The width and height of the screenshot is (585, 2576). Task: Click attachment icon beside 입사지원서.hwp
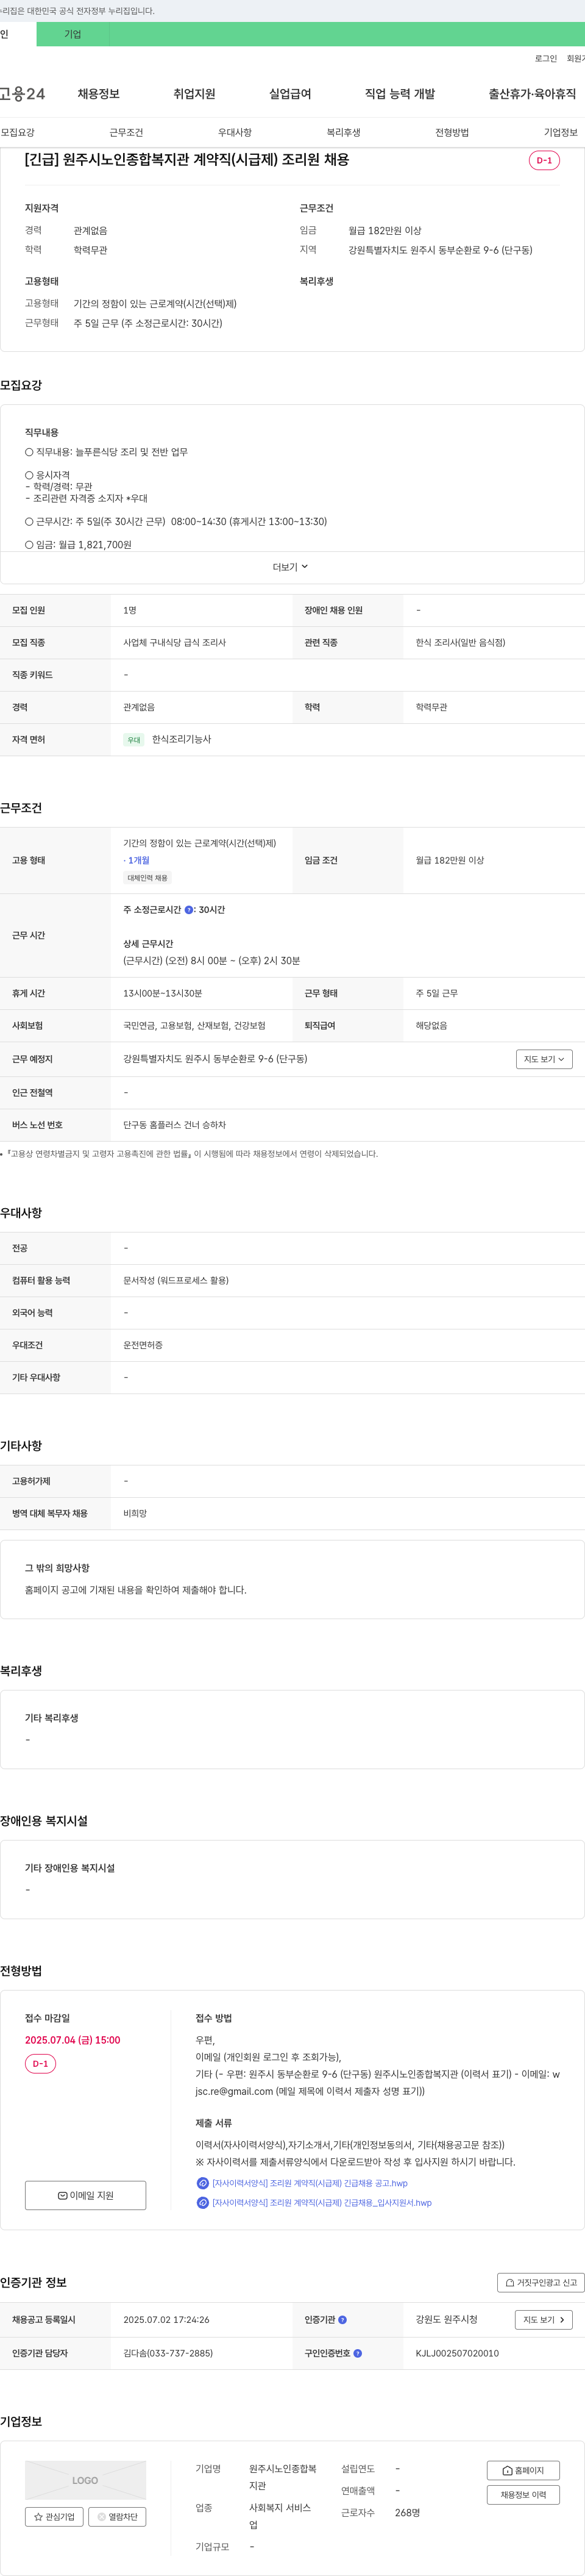tap(202, 2202)
